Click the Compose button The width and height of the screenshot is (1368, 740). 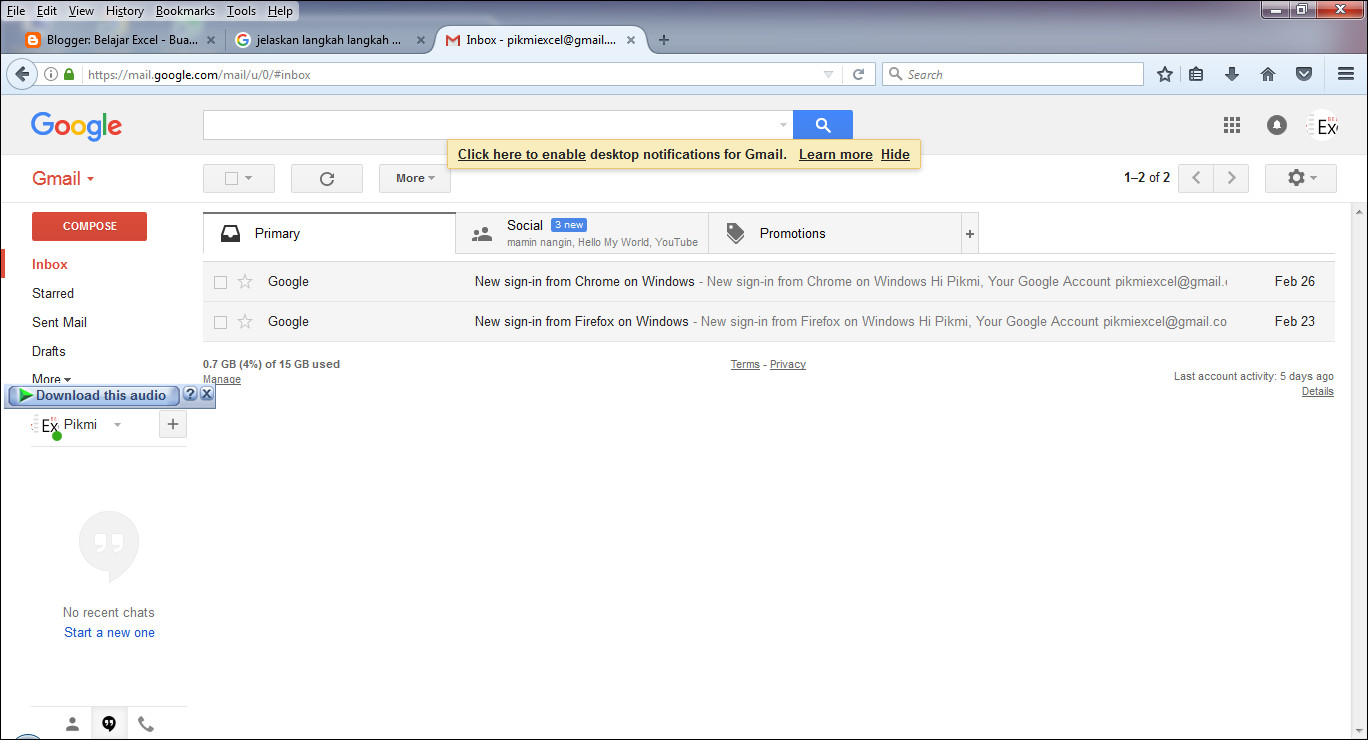click(89, 226)
